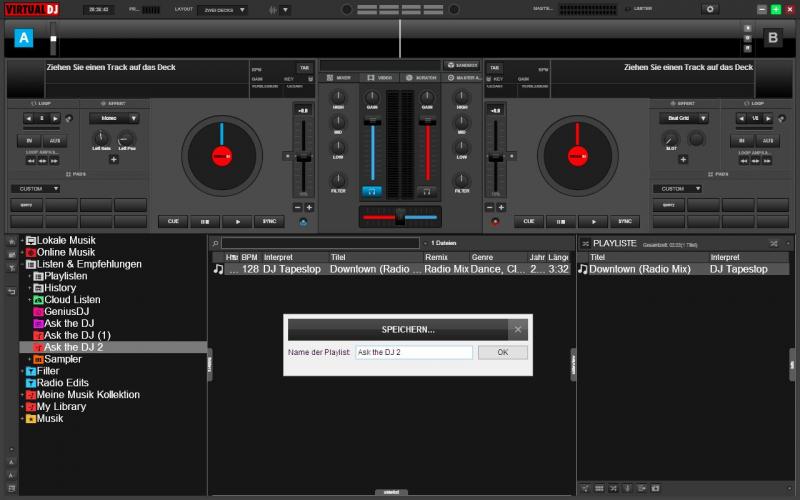Toggle right channel headphone cue button
Image resolution: width=800 pixels, height=500 pixels.
tap(426, 190)
